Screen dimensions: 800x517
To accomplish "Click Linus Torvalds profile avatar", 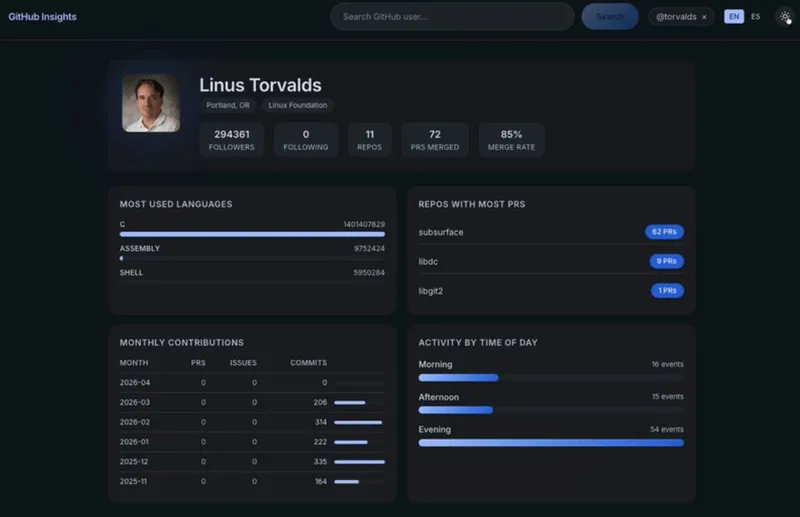I will pyautogui.click(x=151, y=103).
